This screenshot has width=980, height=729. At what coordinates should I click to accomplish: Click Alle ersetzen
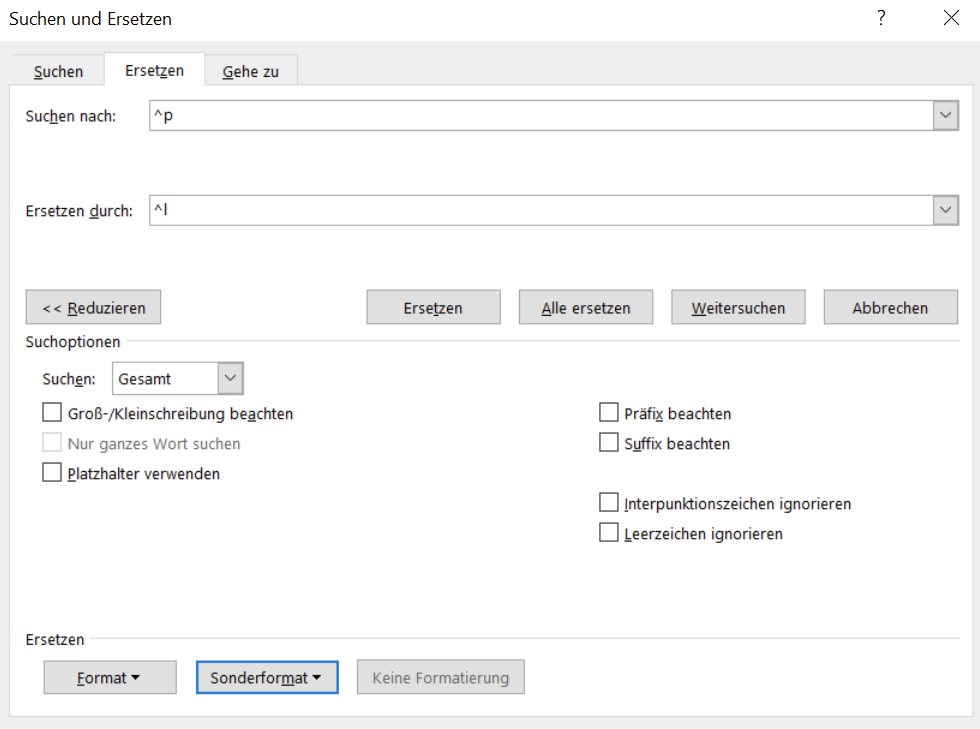click(586, 308)
